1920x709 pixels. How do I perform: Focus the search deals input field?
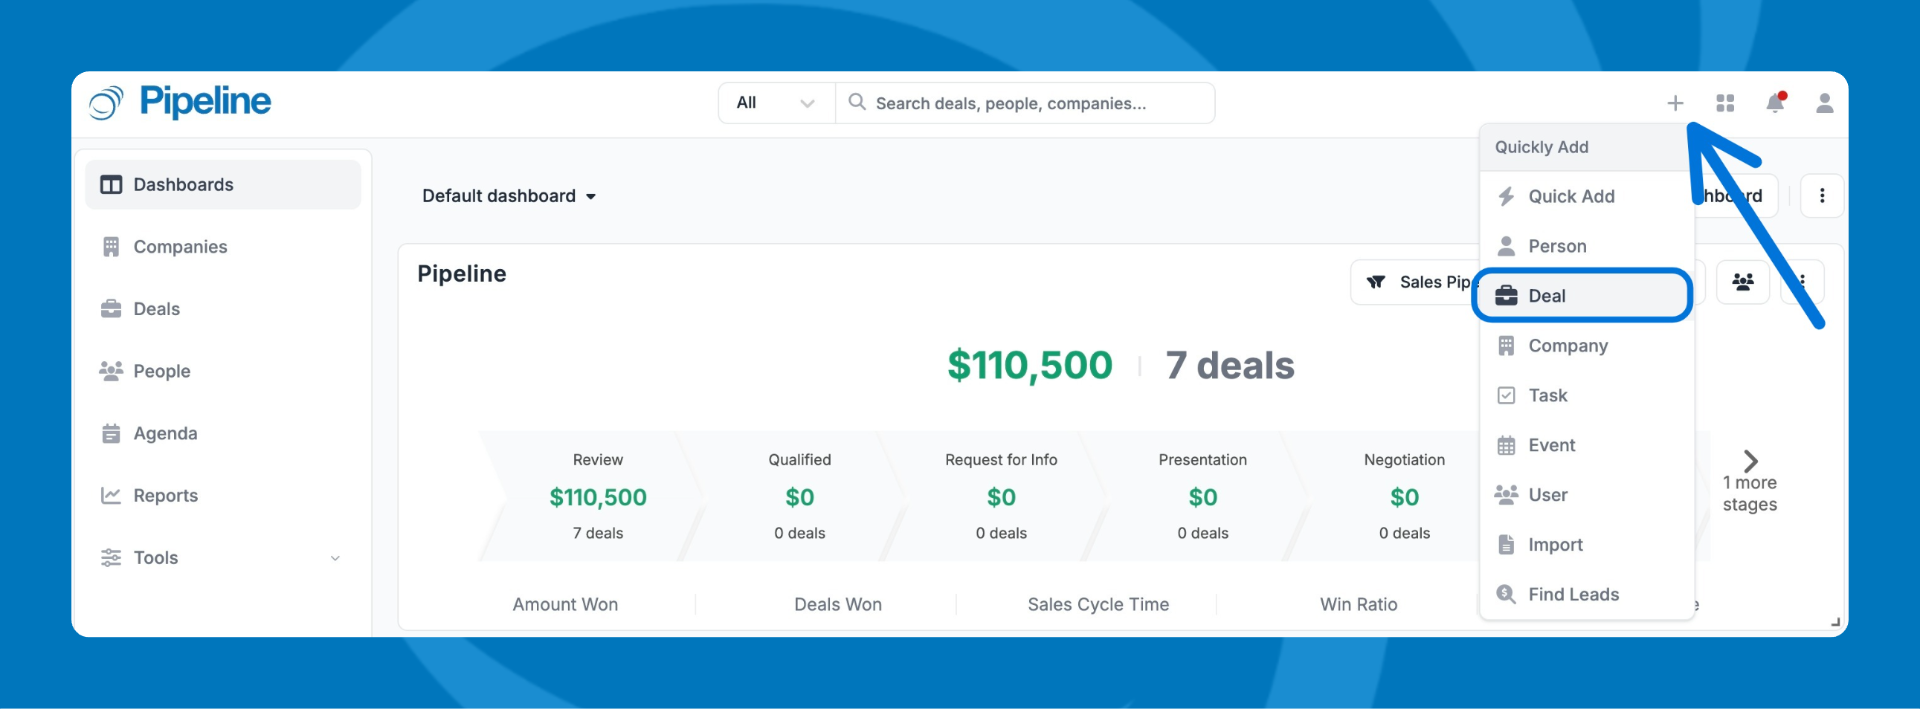tap(1030, 103)
